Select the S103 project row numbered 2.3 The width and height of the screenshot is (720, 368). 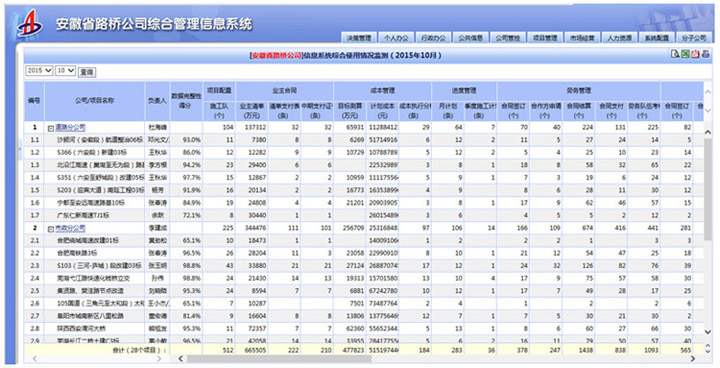click(x=364, y=266)
